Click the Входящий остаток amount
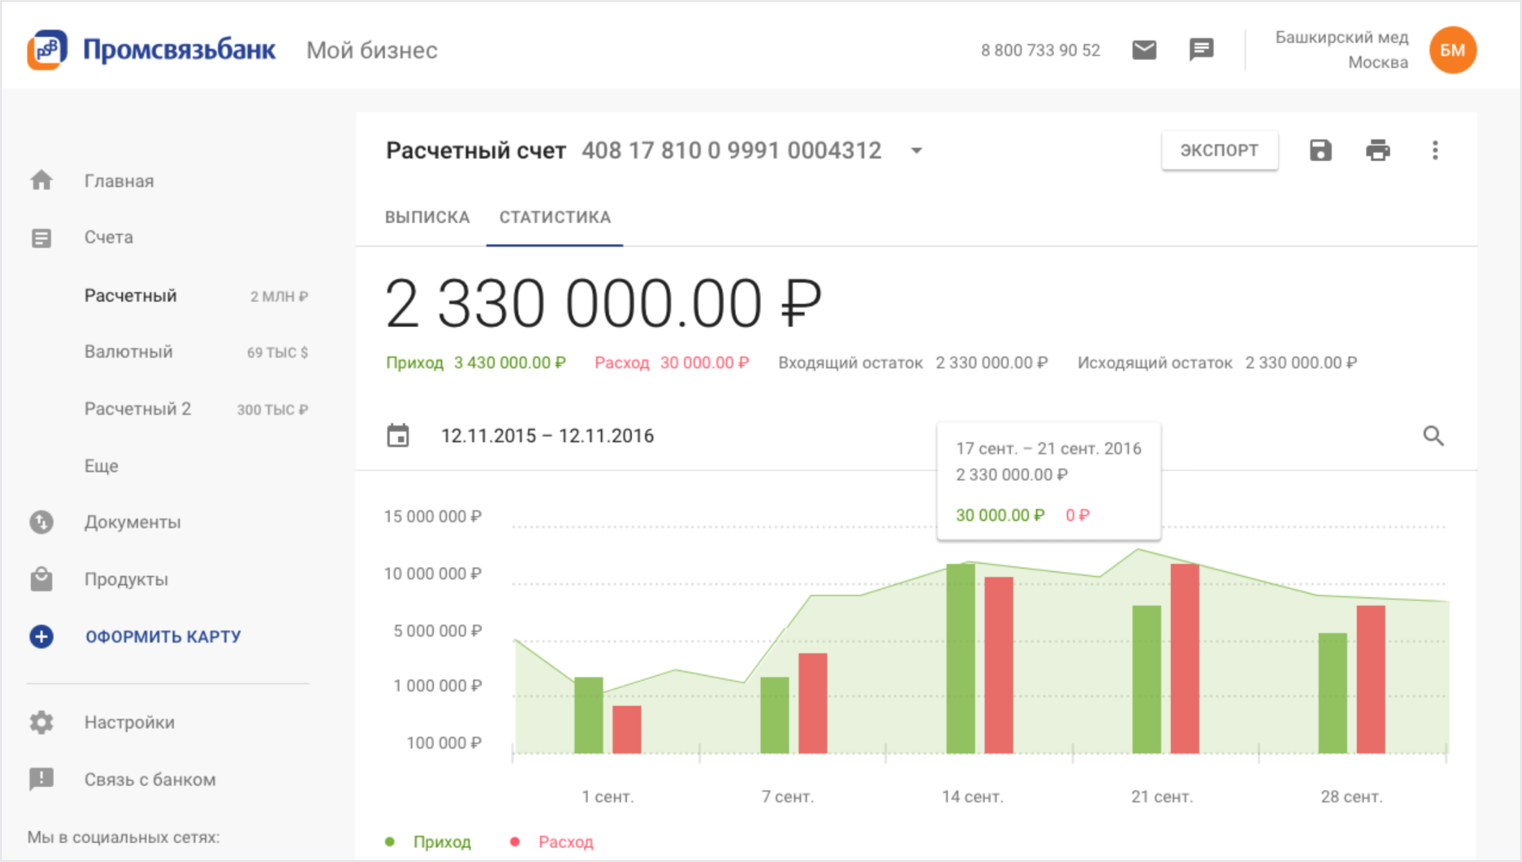Screen dimensions: 1522x862 coord(992,363)
